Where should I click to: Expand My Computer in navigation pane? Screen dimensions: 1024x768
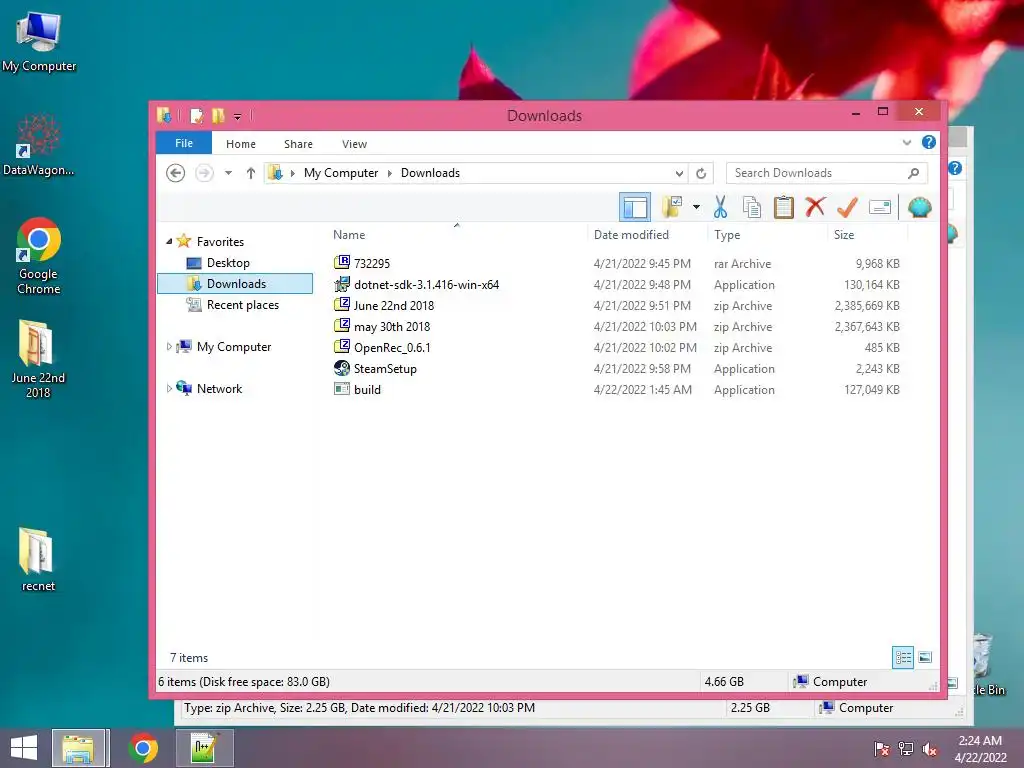(169, 347)
